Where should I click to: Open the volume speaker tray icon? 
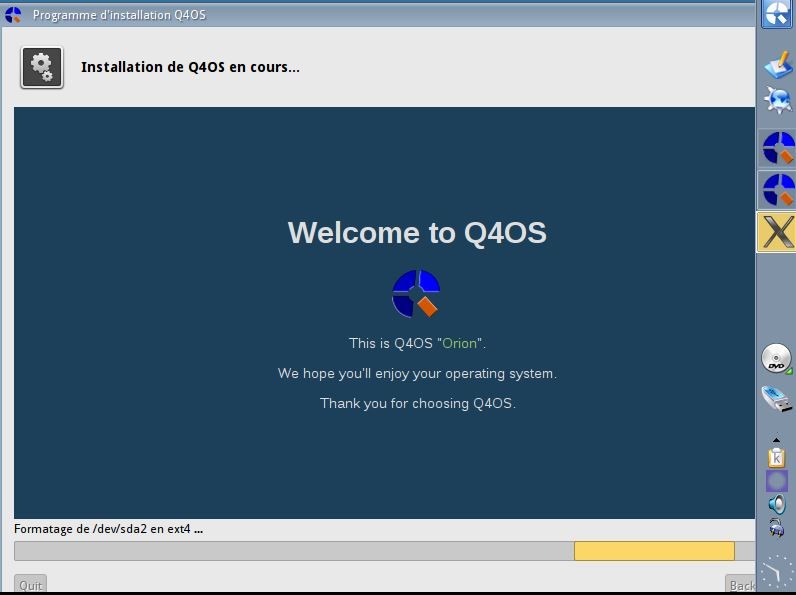tap(777, 505)
